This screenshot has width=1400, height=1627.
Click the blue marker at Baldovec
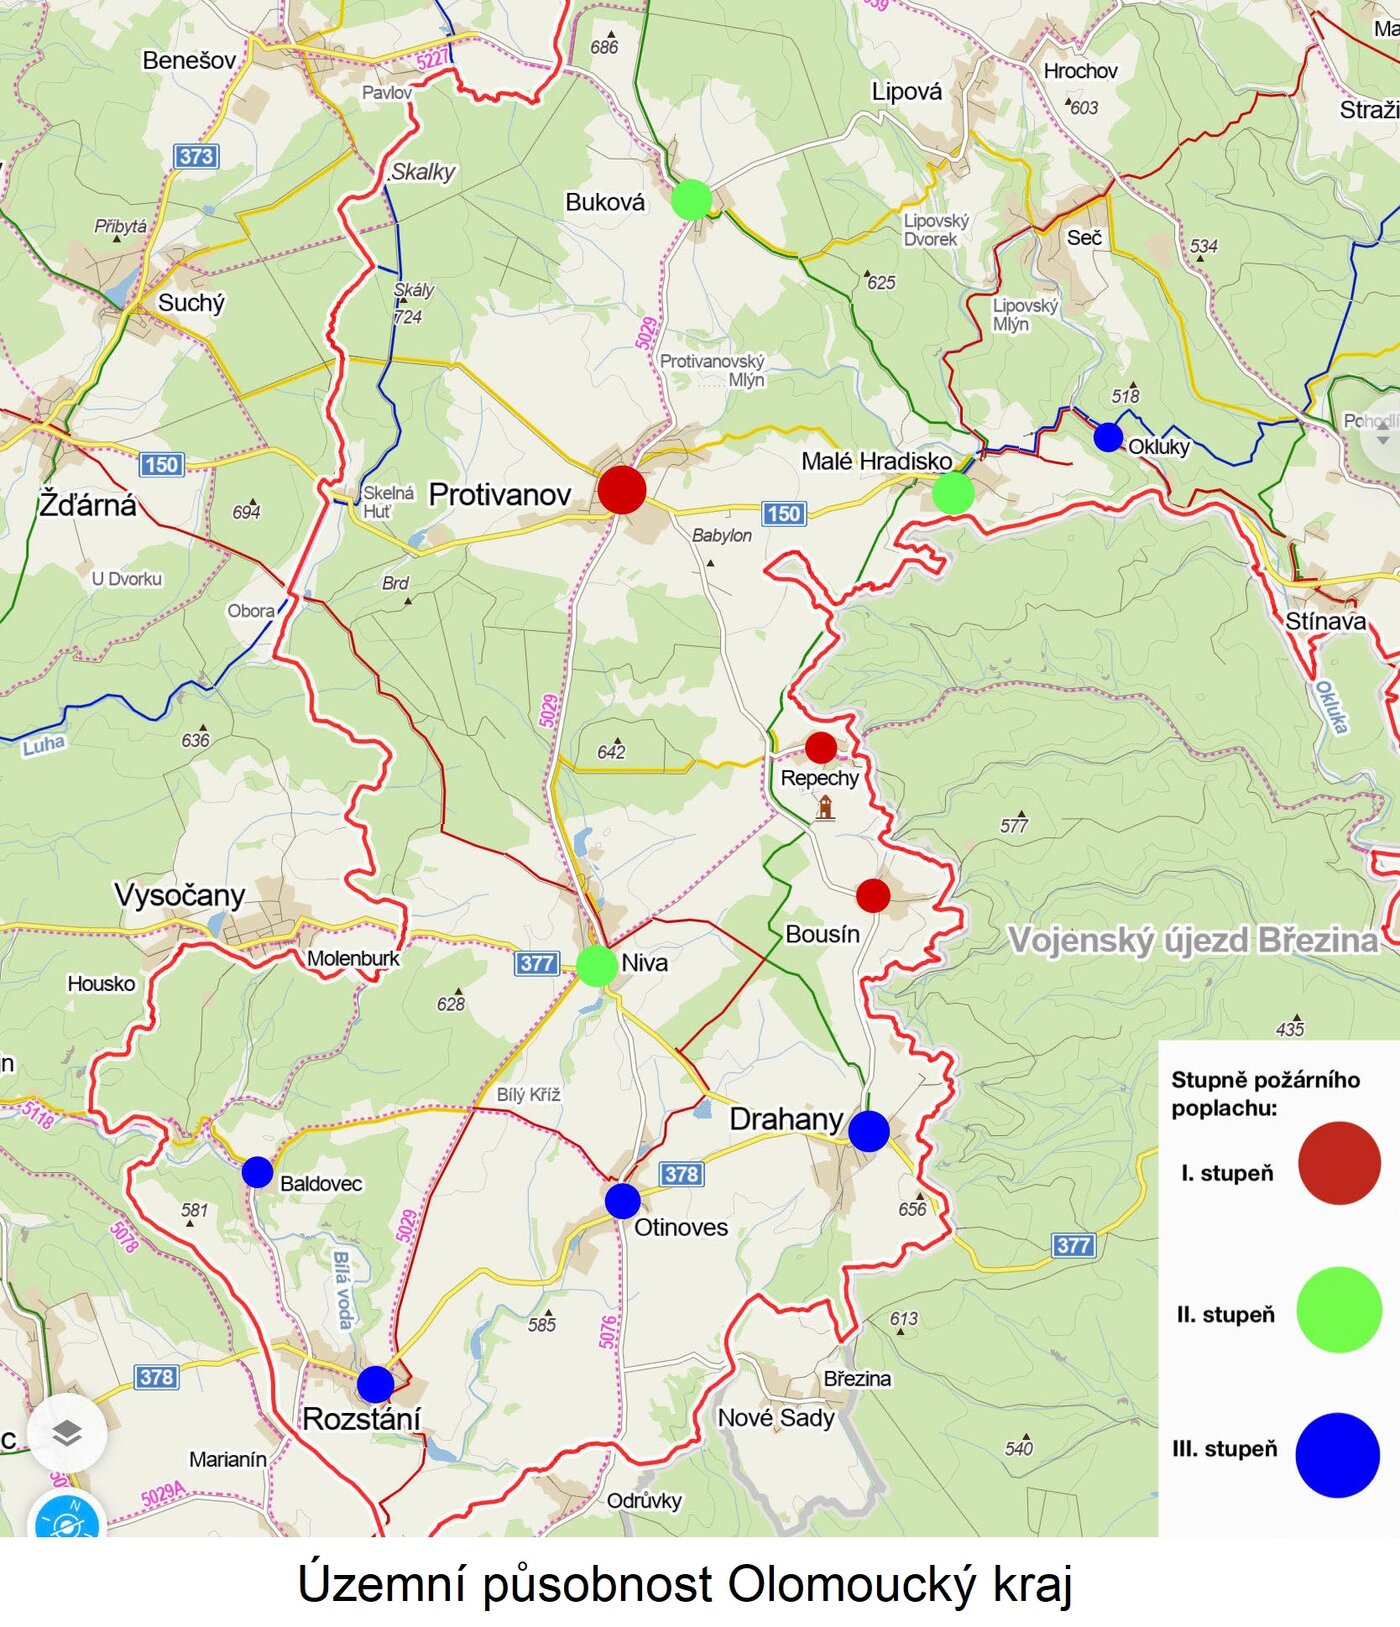[257, 1172]
